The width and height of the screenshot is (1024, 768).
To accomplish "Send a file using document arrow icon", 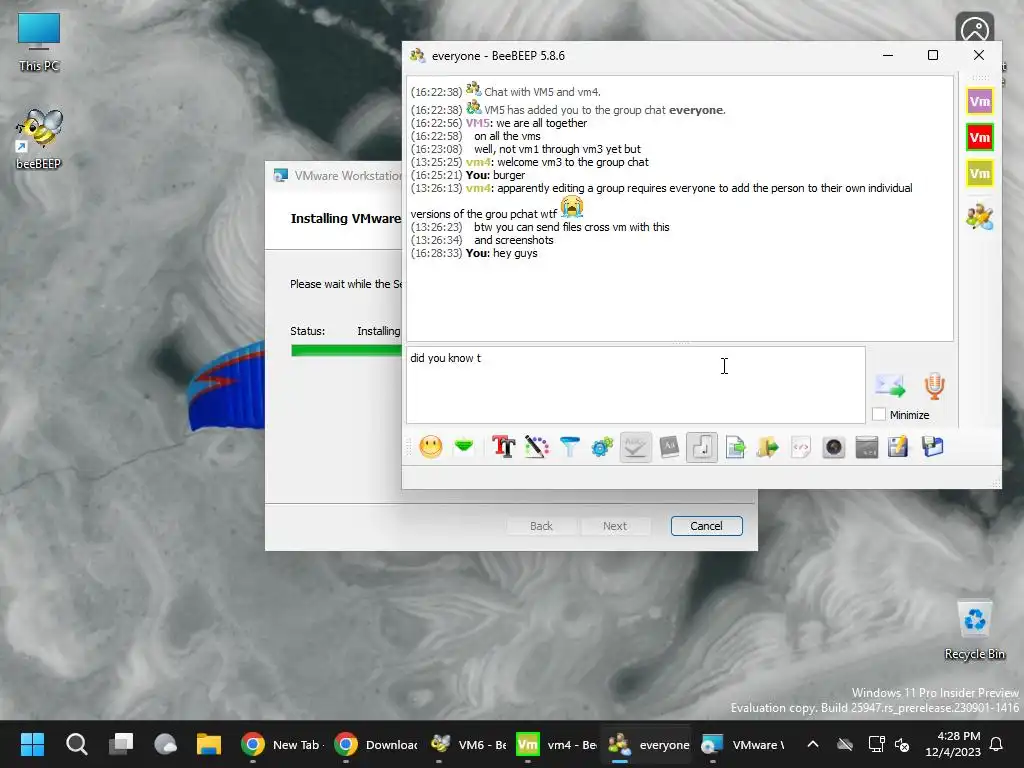I will pyautogui.click(x=735, y=447).
